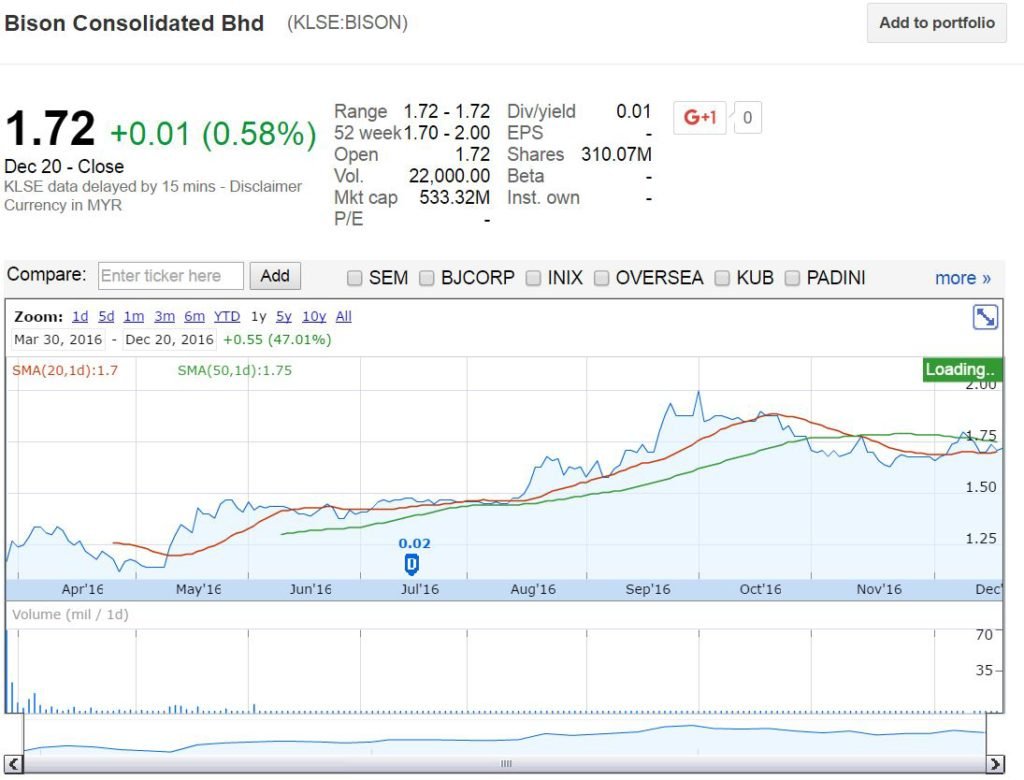Click the price change +0.01 (0.58%)
This screenshot has width=1024, height=780.
point(214,134)
